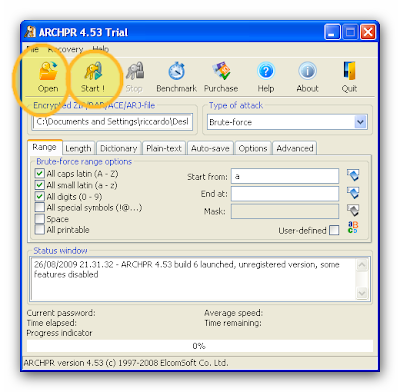This screenshot has height=392, width=400.
Task: Switch to the Options tab
Action: click(x=253, y=148)
